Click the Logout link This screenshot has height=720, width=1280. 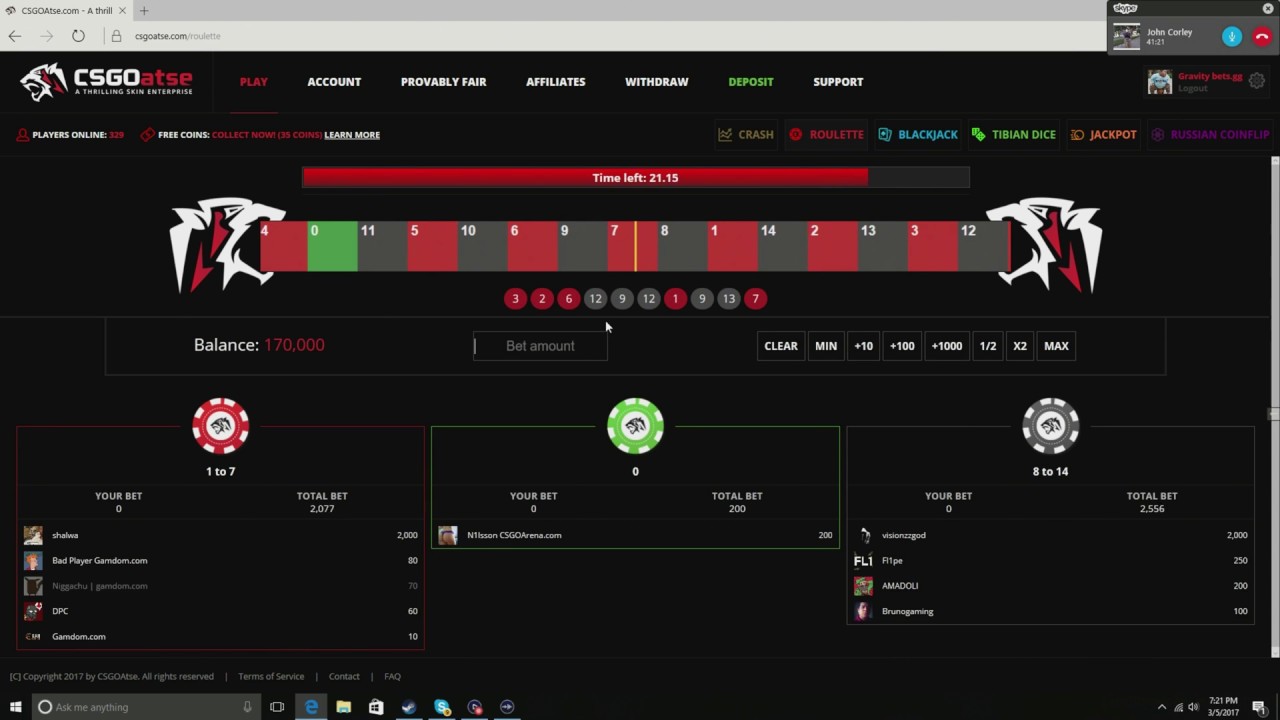click(x=1192, y=88)
